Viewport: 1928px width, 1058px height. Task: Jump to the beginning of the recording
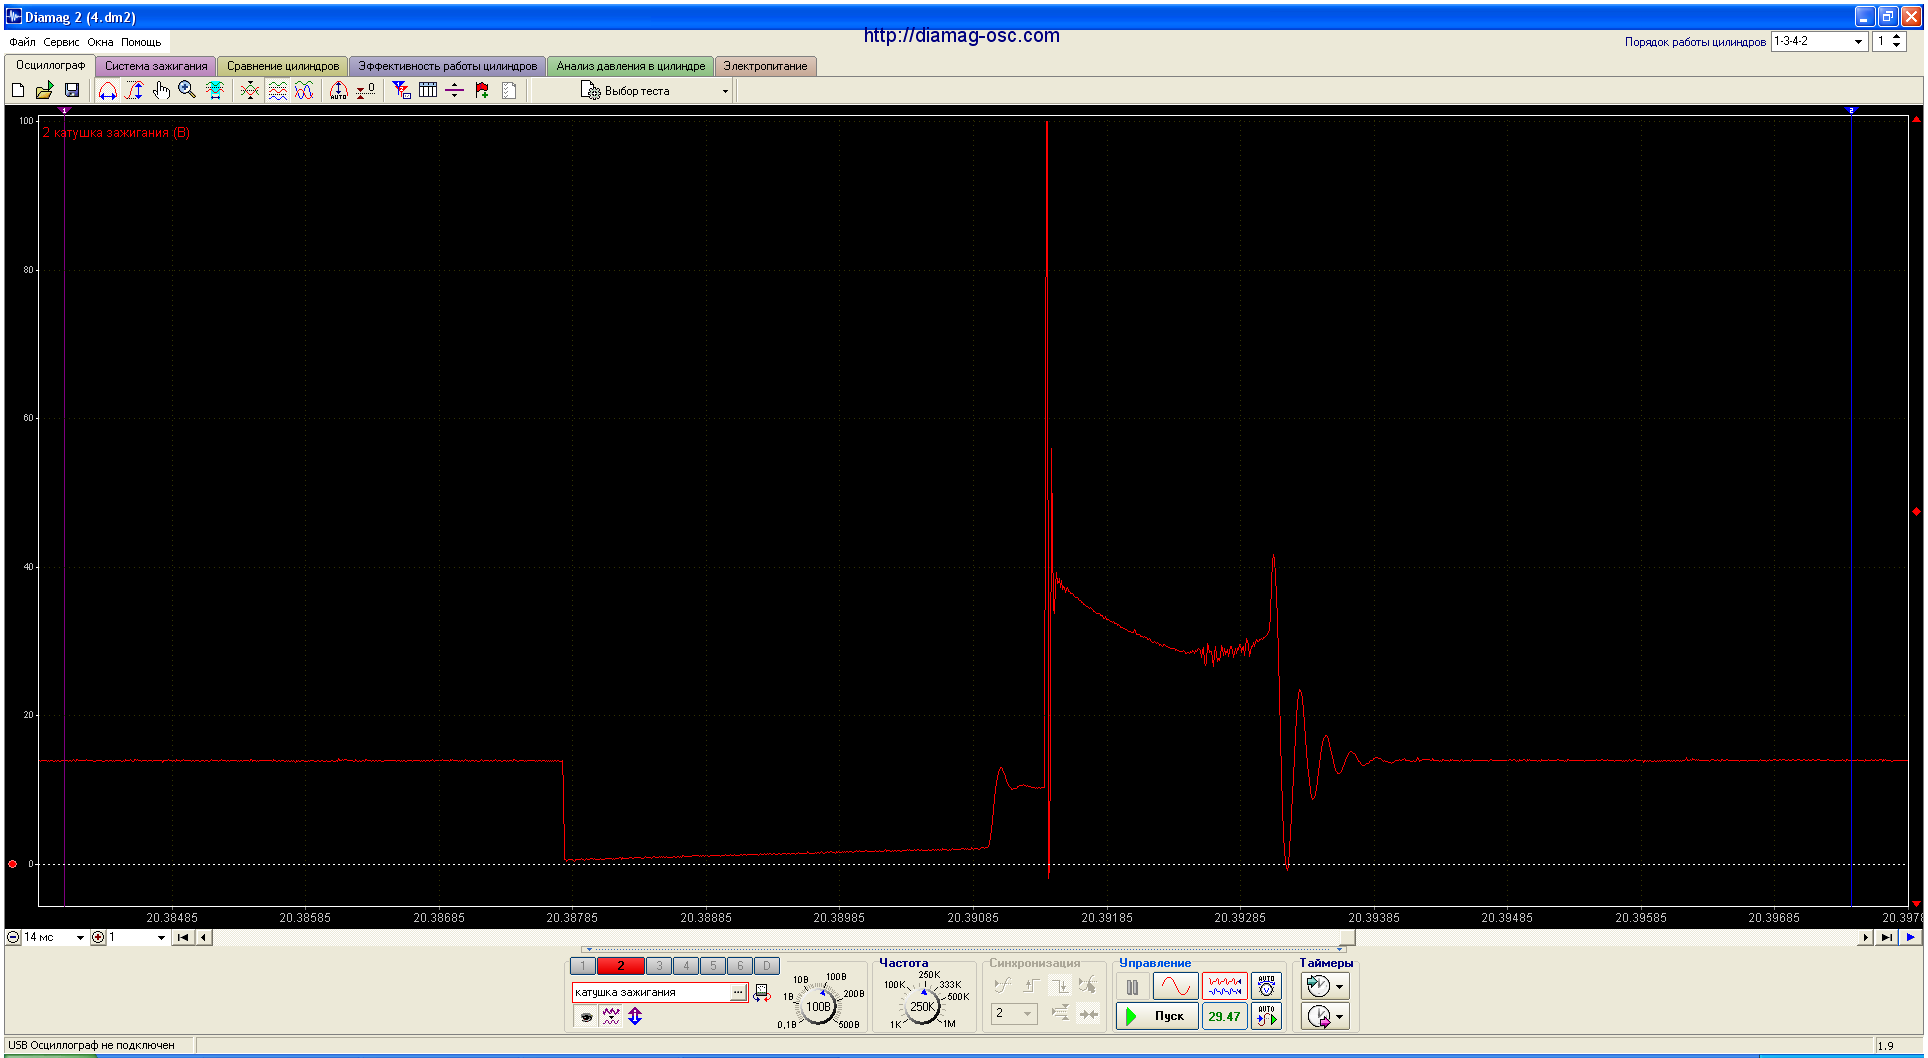pos(183,937)
